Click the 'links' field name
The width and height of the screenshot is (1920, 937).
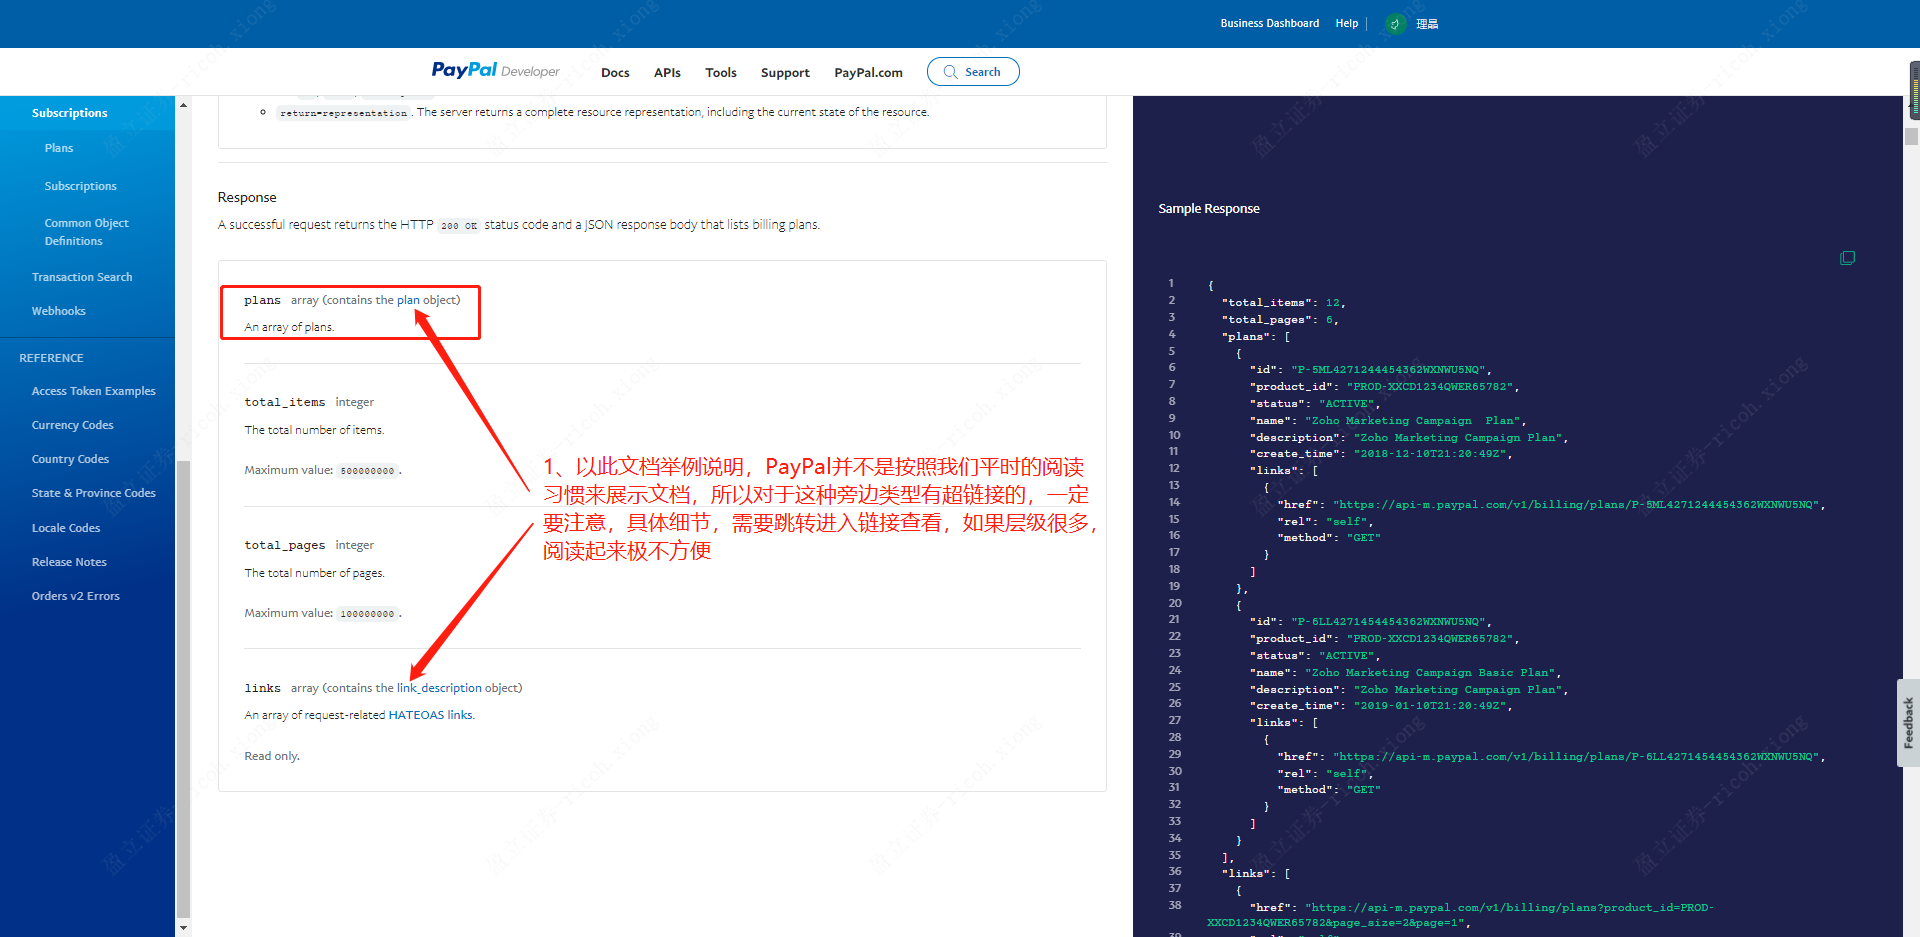pos(262,688)
